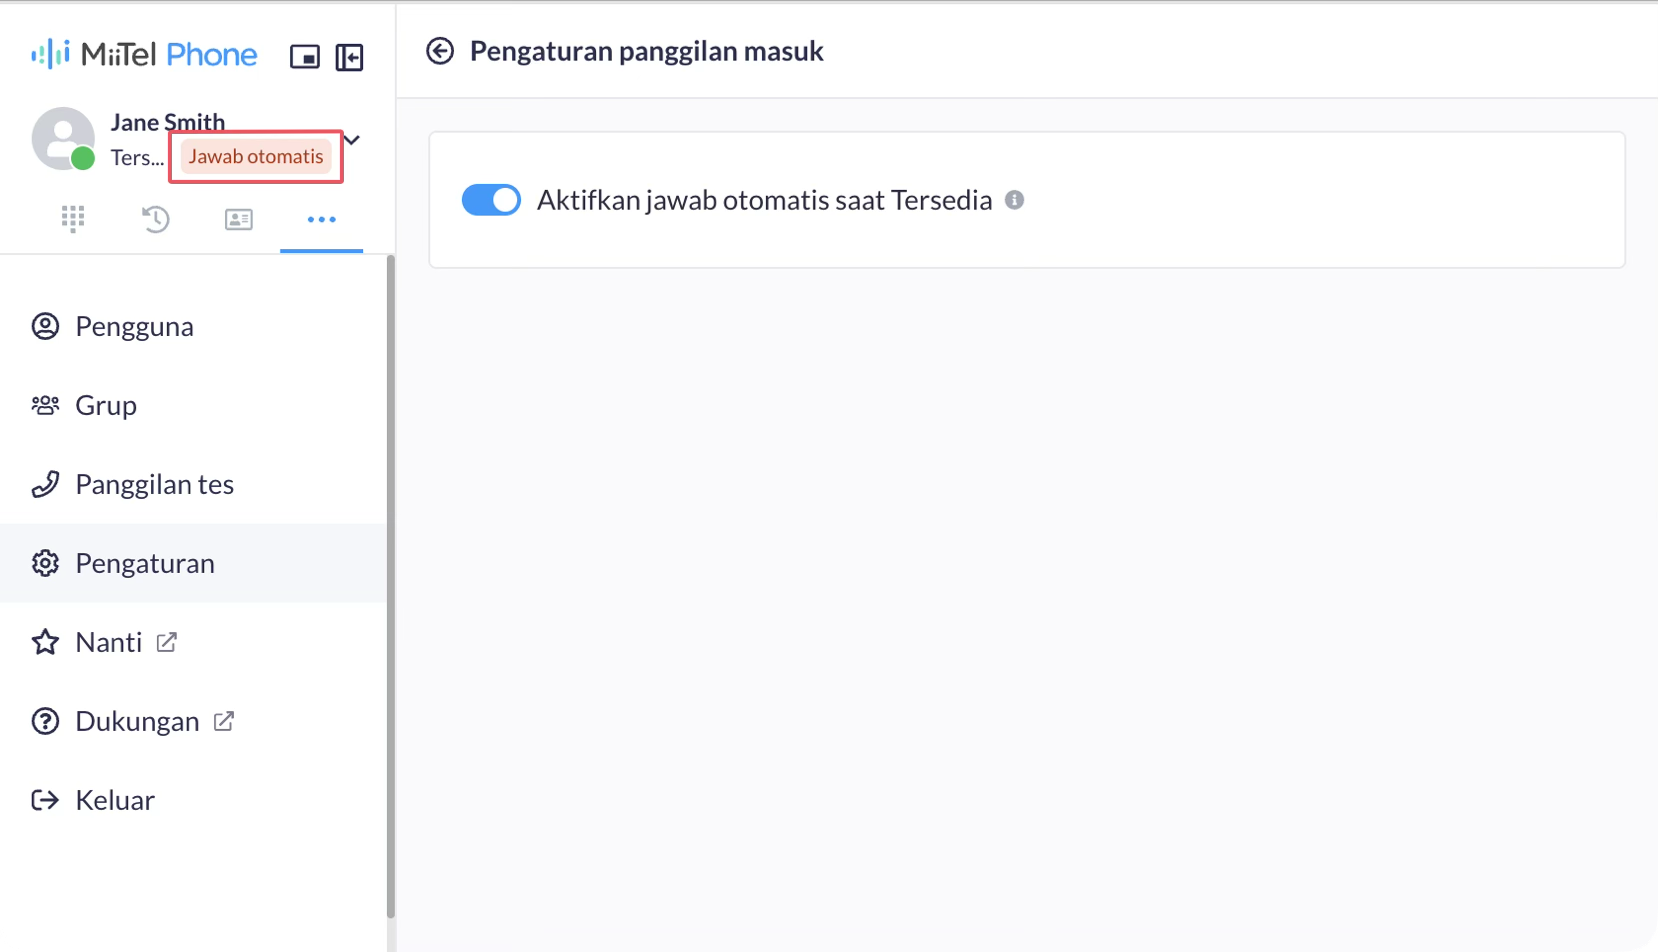This screenshot has width=1658, height=952.
Task: Select the more options tab
Action: point(322,219)
